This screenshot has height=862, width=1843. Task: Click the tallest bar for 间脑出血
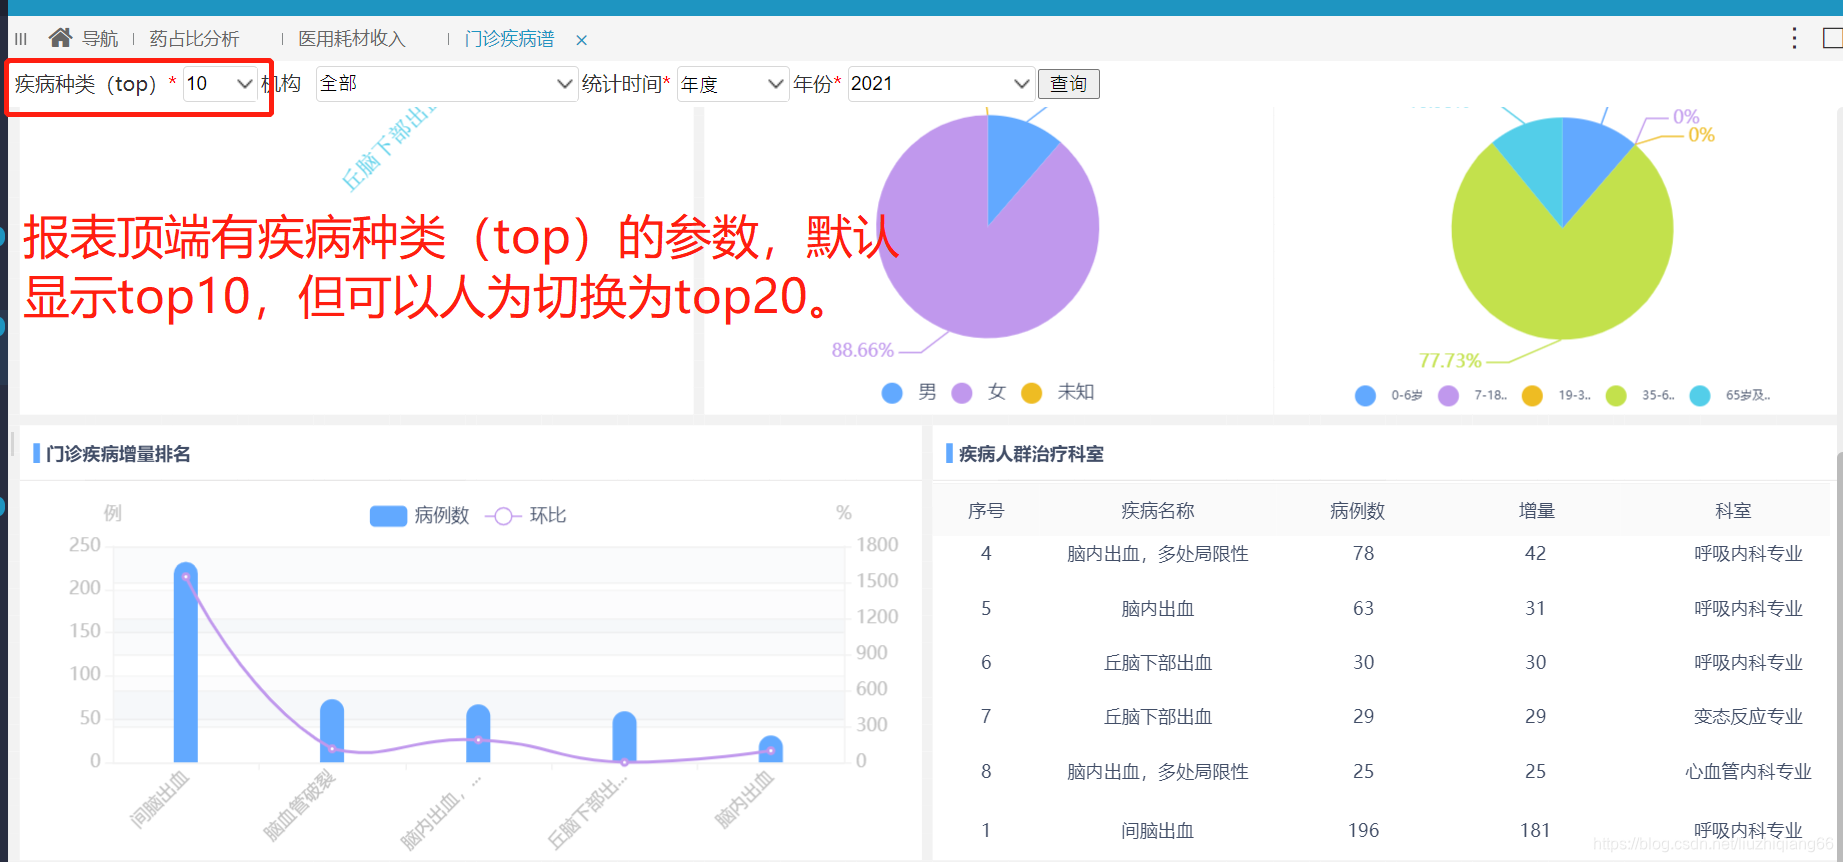tap(185, 662)
